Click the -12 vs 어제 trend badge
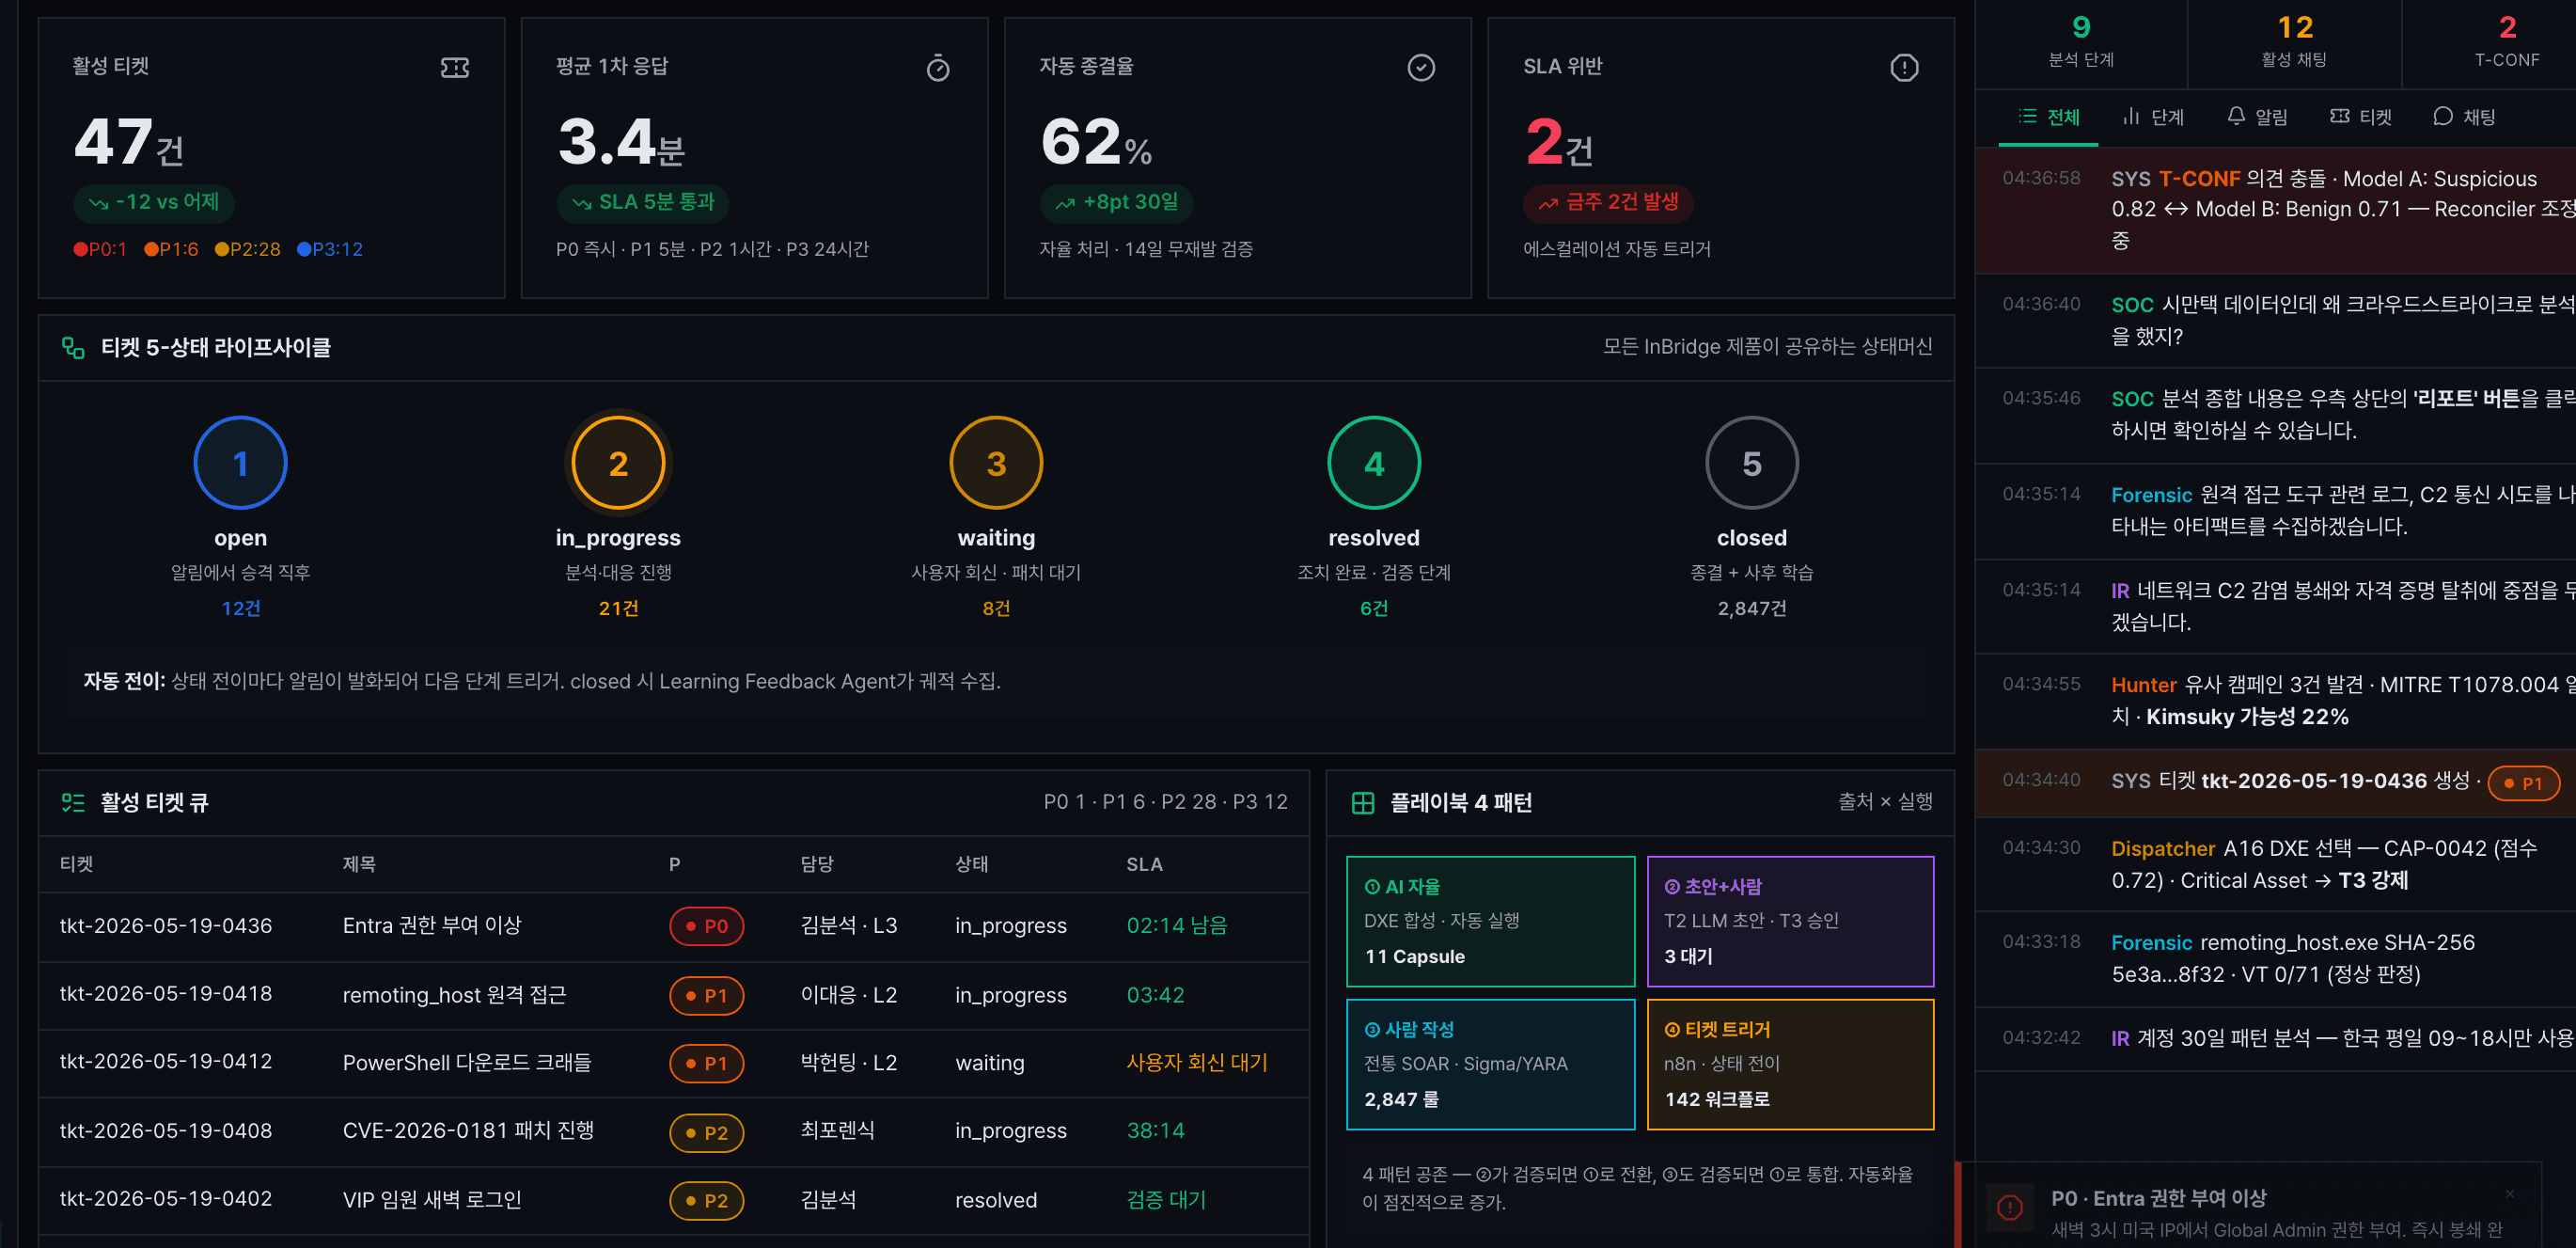 point(154,202)
